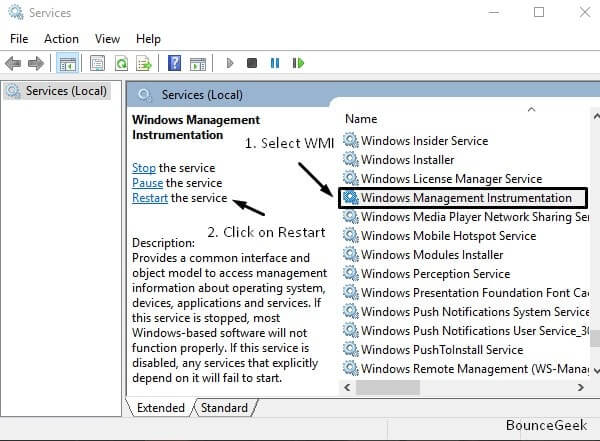Click the horizontal scrollbar thumb

(388, 387)
